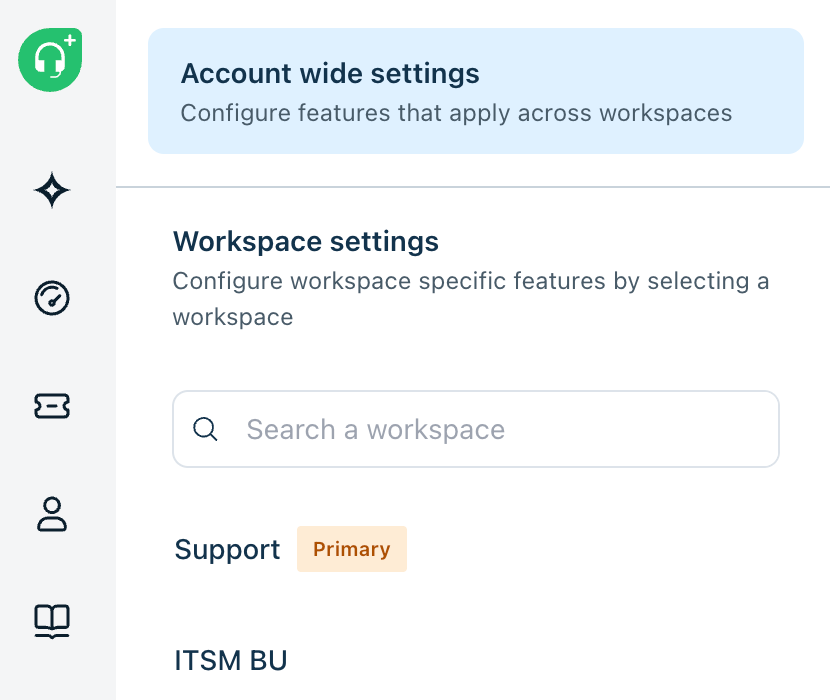830x700 pixels.
Task: Click into the 'Search a workspace' field
Action: click(476, 429)
